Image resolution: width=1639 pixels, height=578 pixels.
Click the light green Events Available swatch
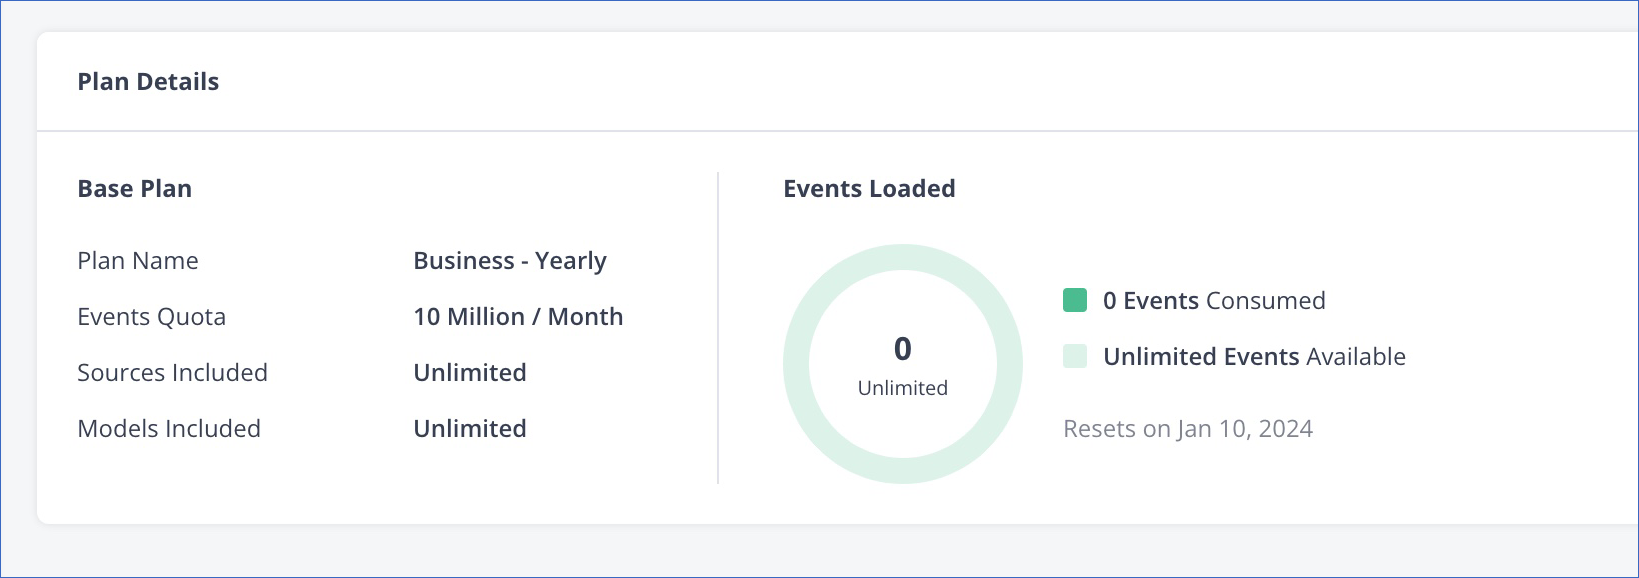(1075, 356)
